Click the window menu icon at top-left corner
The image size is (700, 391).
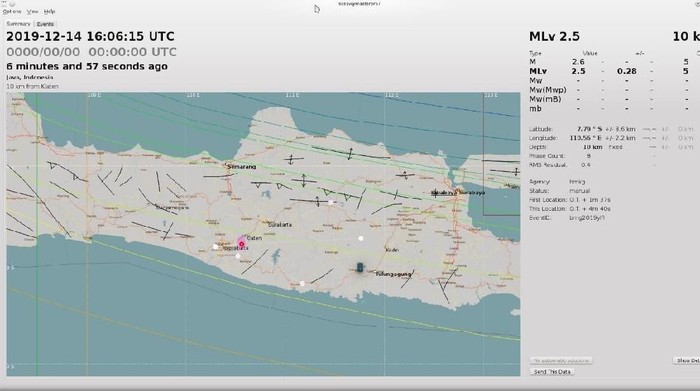coord(4,3)
